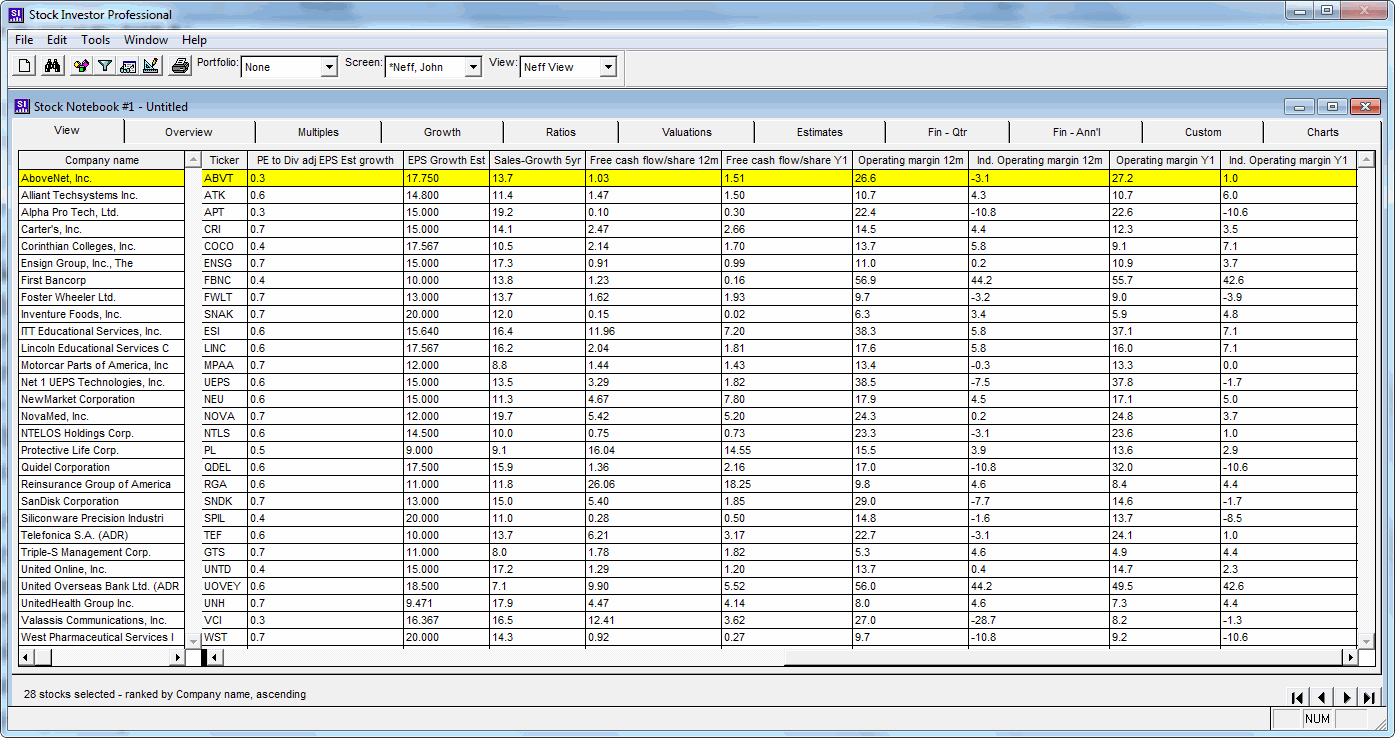Click the colored shapes icon beside binoculars

81,67
